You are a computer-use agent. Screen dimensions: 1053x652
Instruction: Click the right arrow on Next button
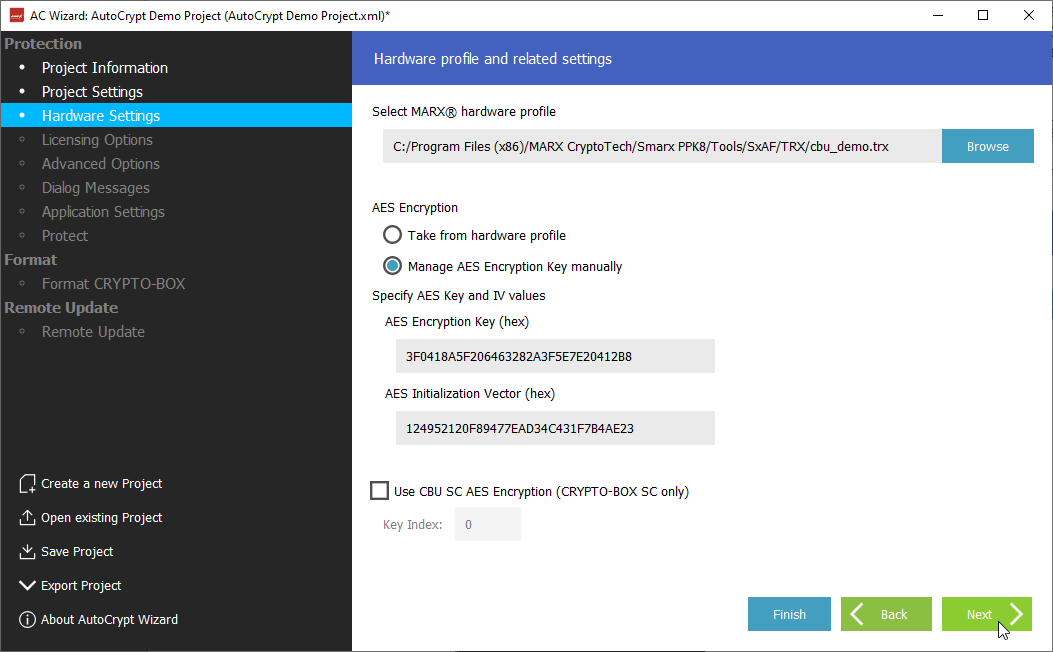pos(1015,614)
